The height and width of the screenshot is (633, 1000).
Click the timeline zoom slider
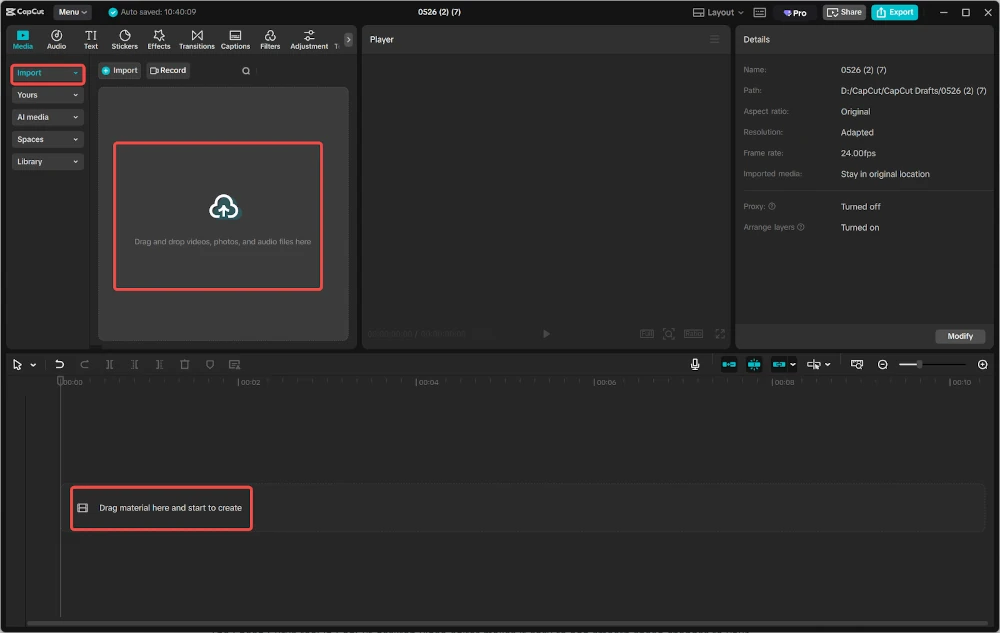[932, 365]
